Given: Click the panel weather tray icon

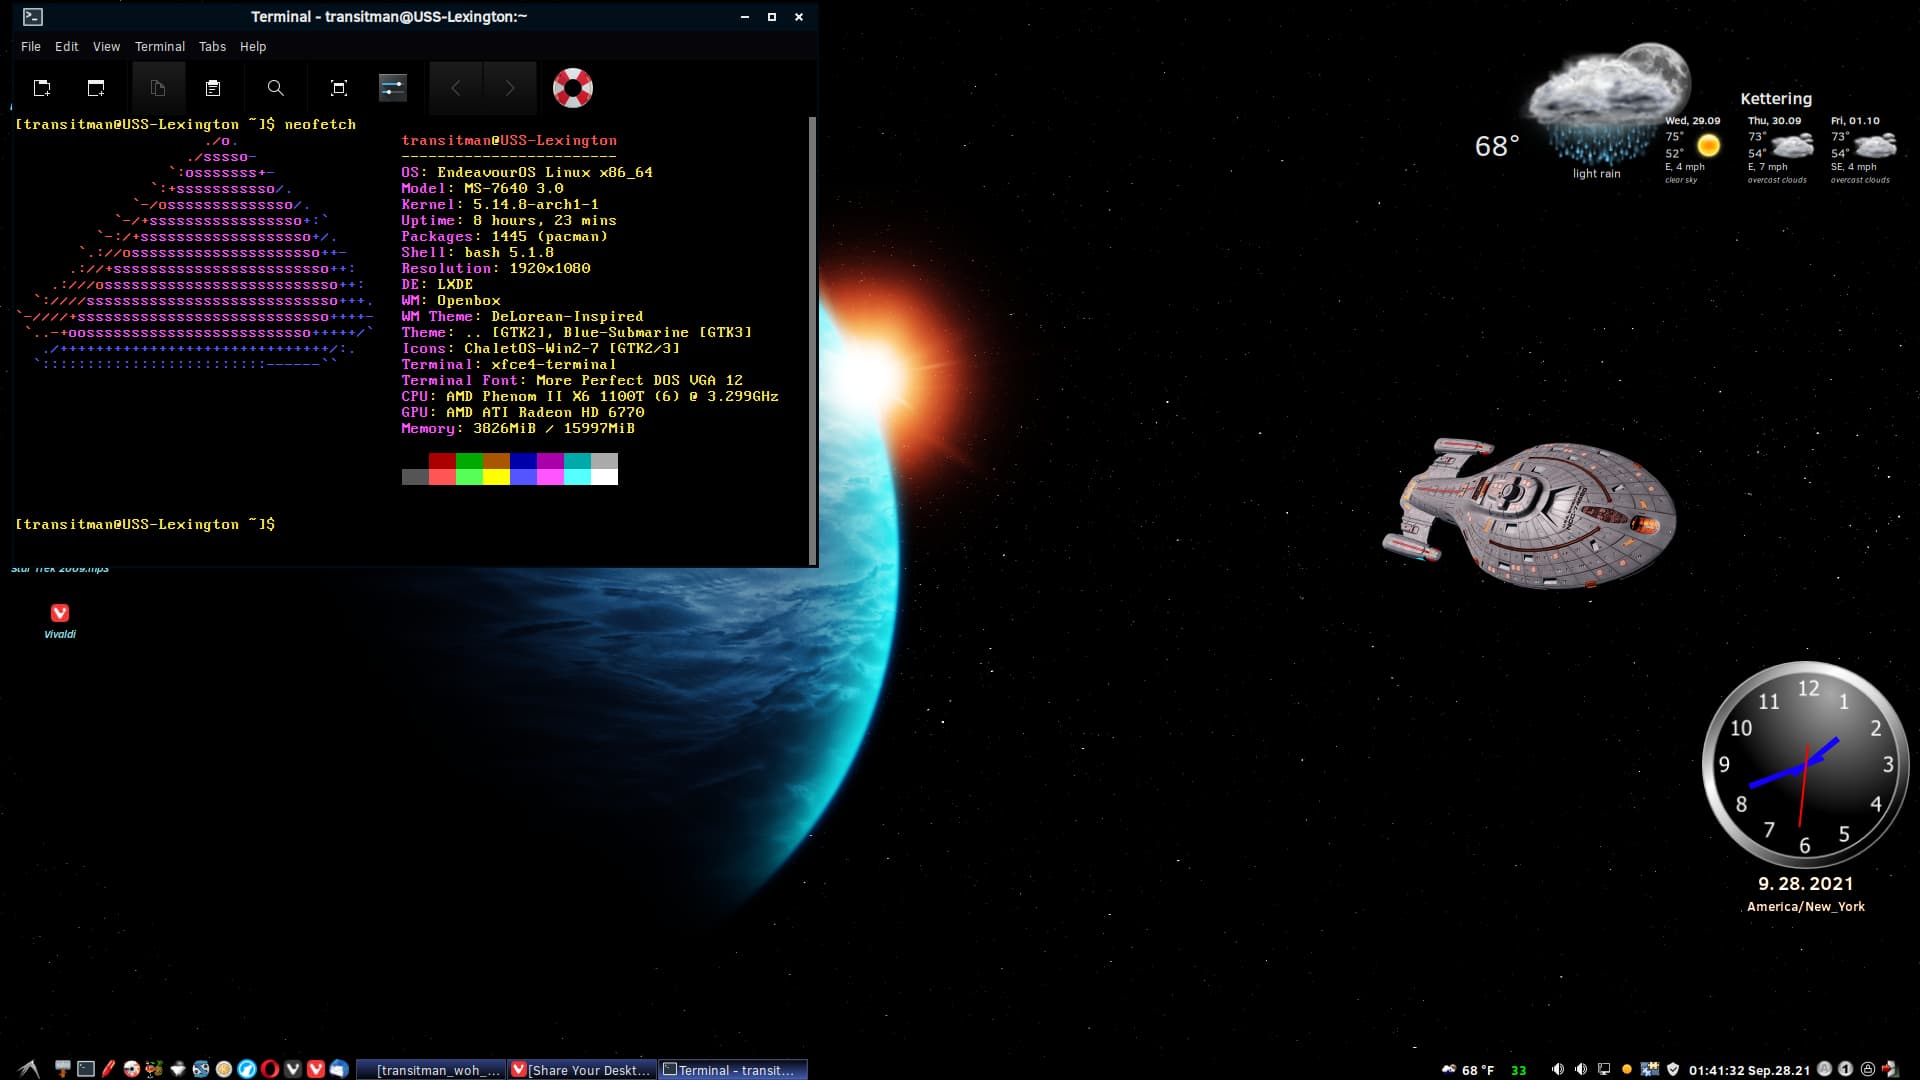Looking at the screenshot, I should [1448, 1069].
